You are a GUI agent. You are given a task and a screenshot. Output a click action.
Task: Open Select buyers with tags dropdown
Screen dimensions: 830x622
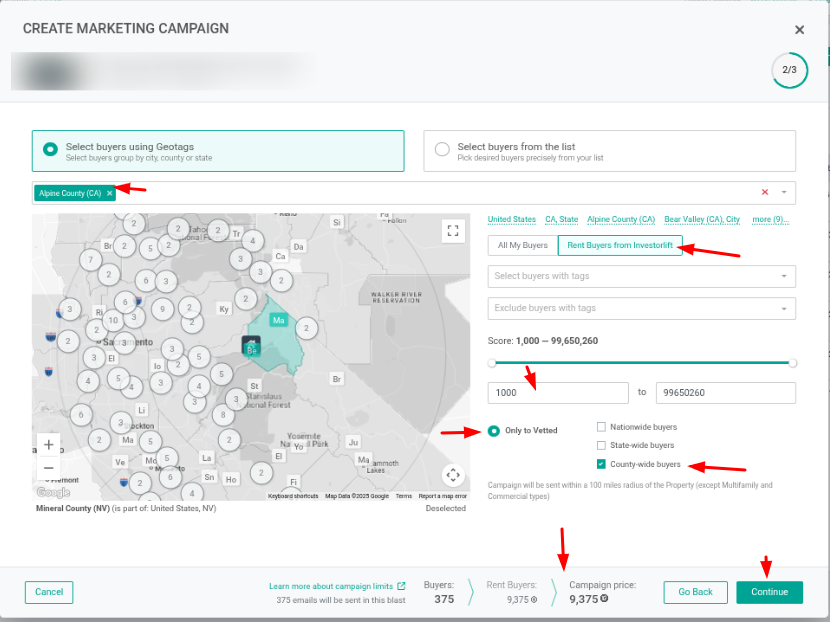642,276
